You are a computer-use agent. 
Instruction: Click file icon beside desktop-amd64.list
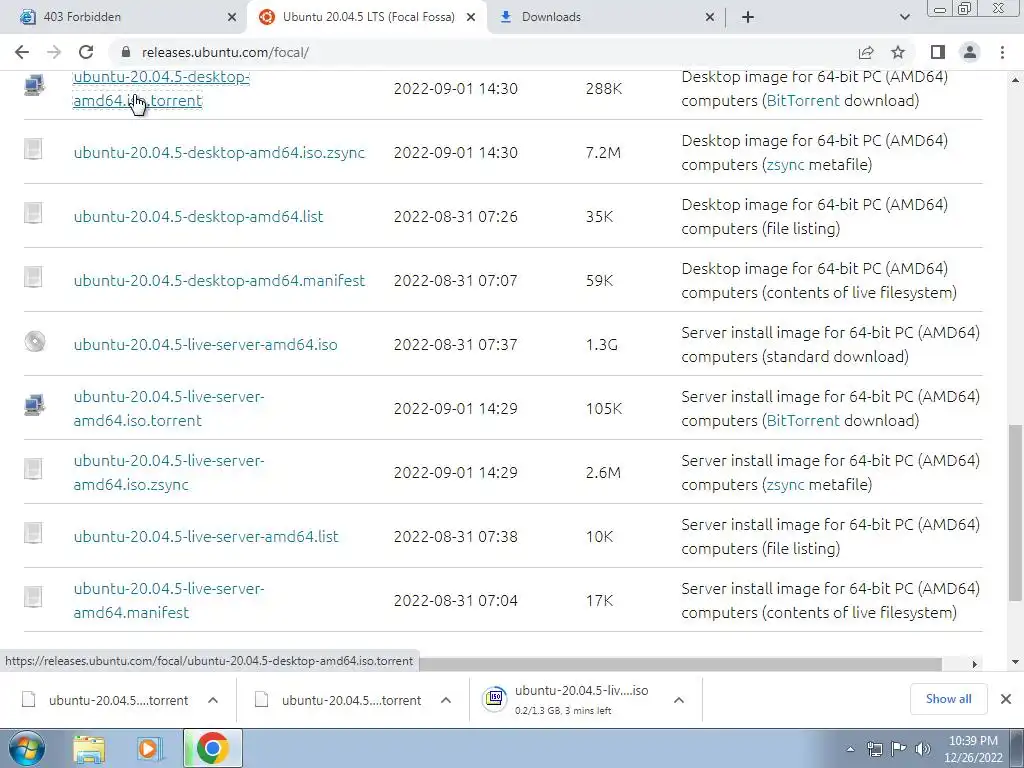[x=33, y=214]
